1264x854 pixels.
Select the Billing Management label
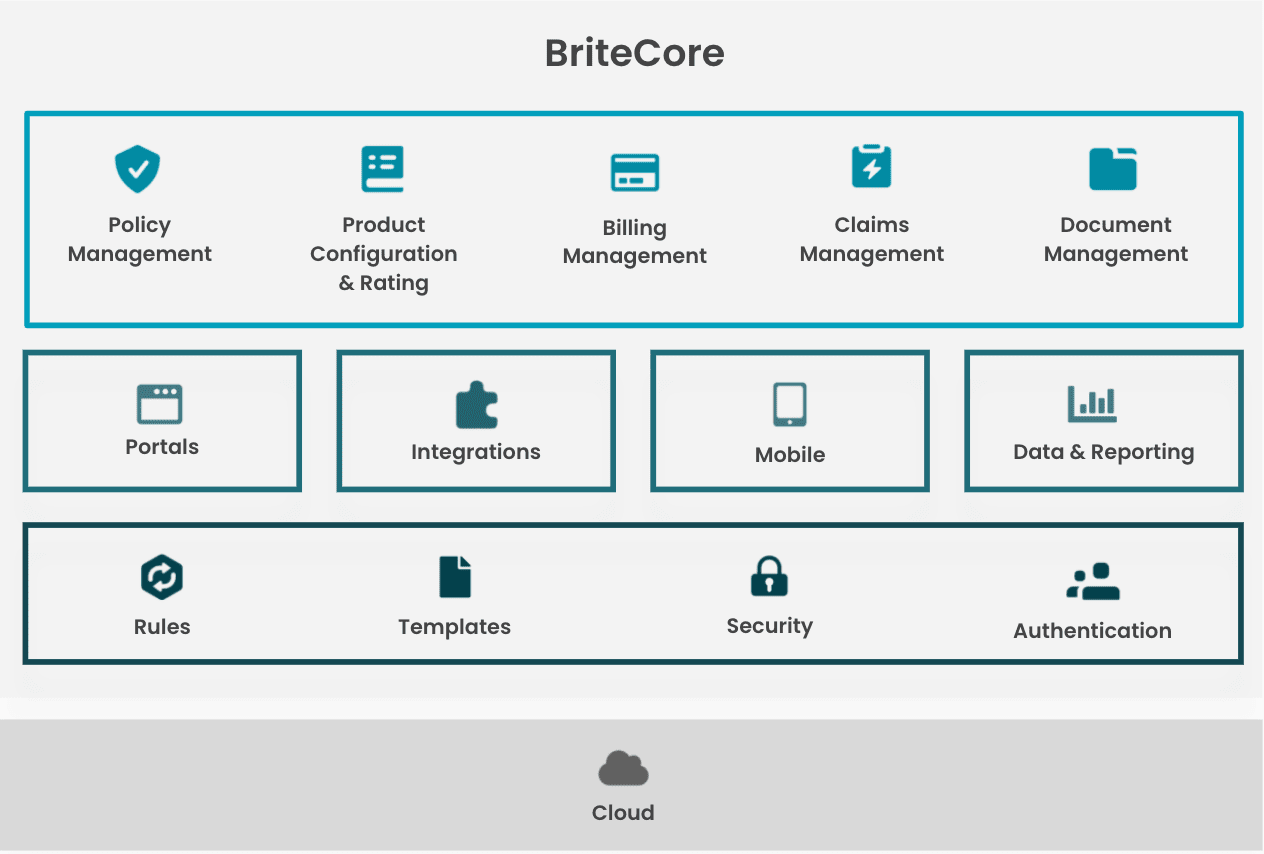635,243
